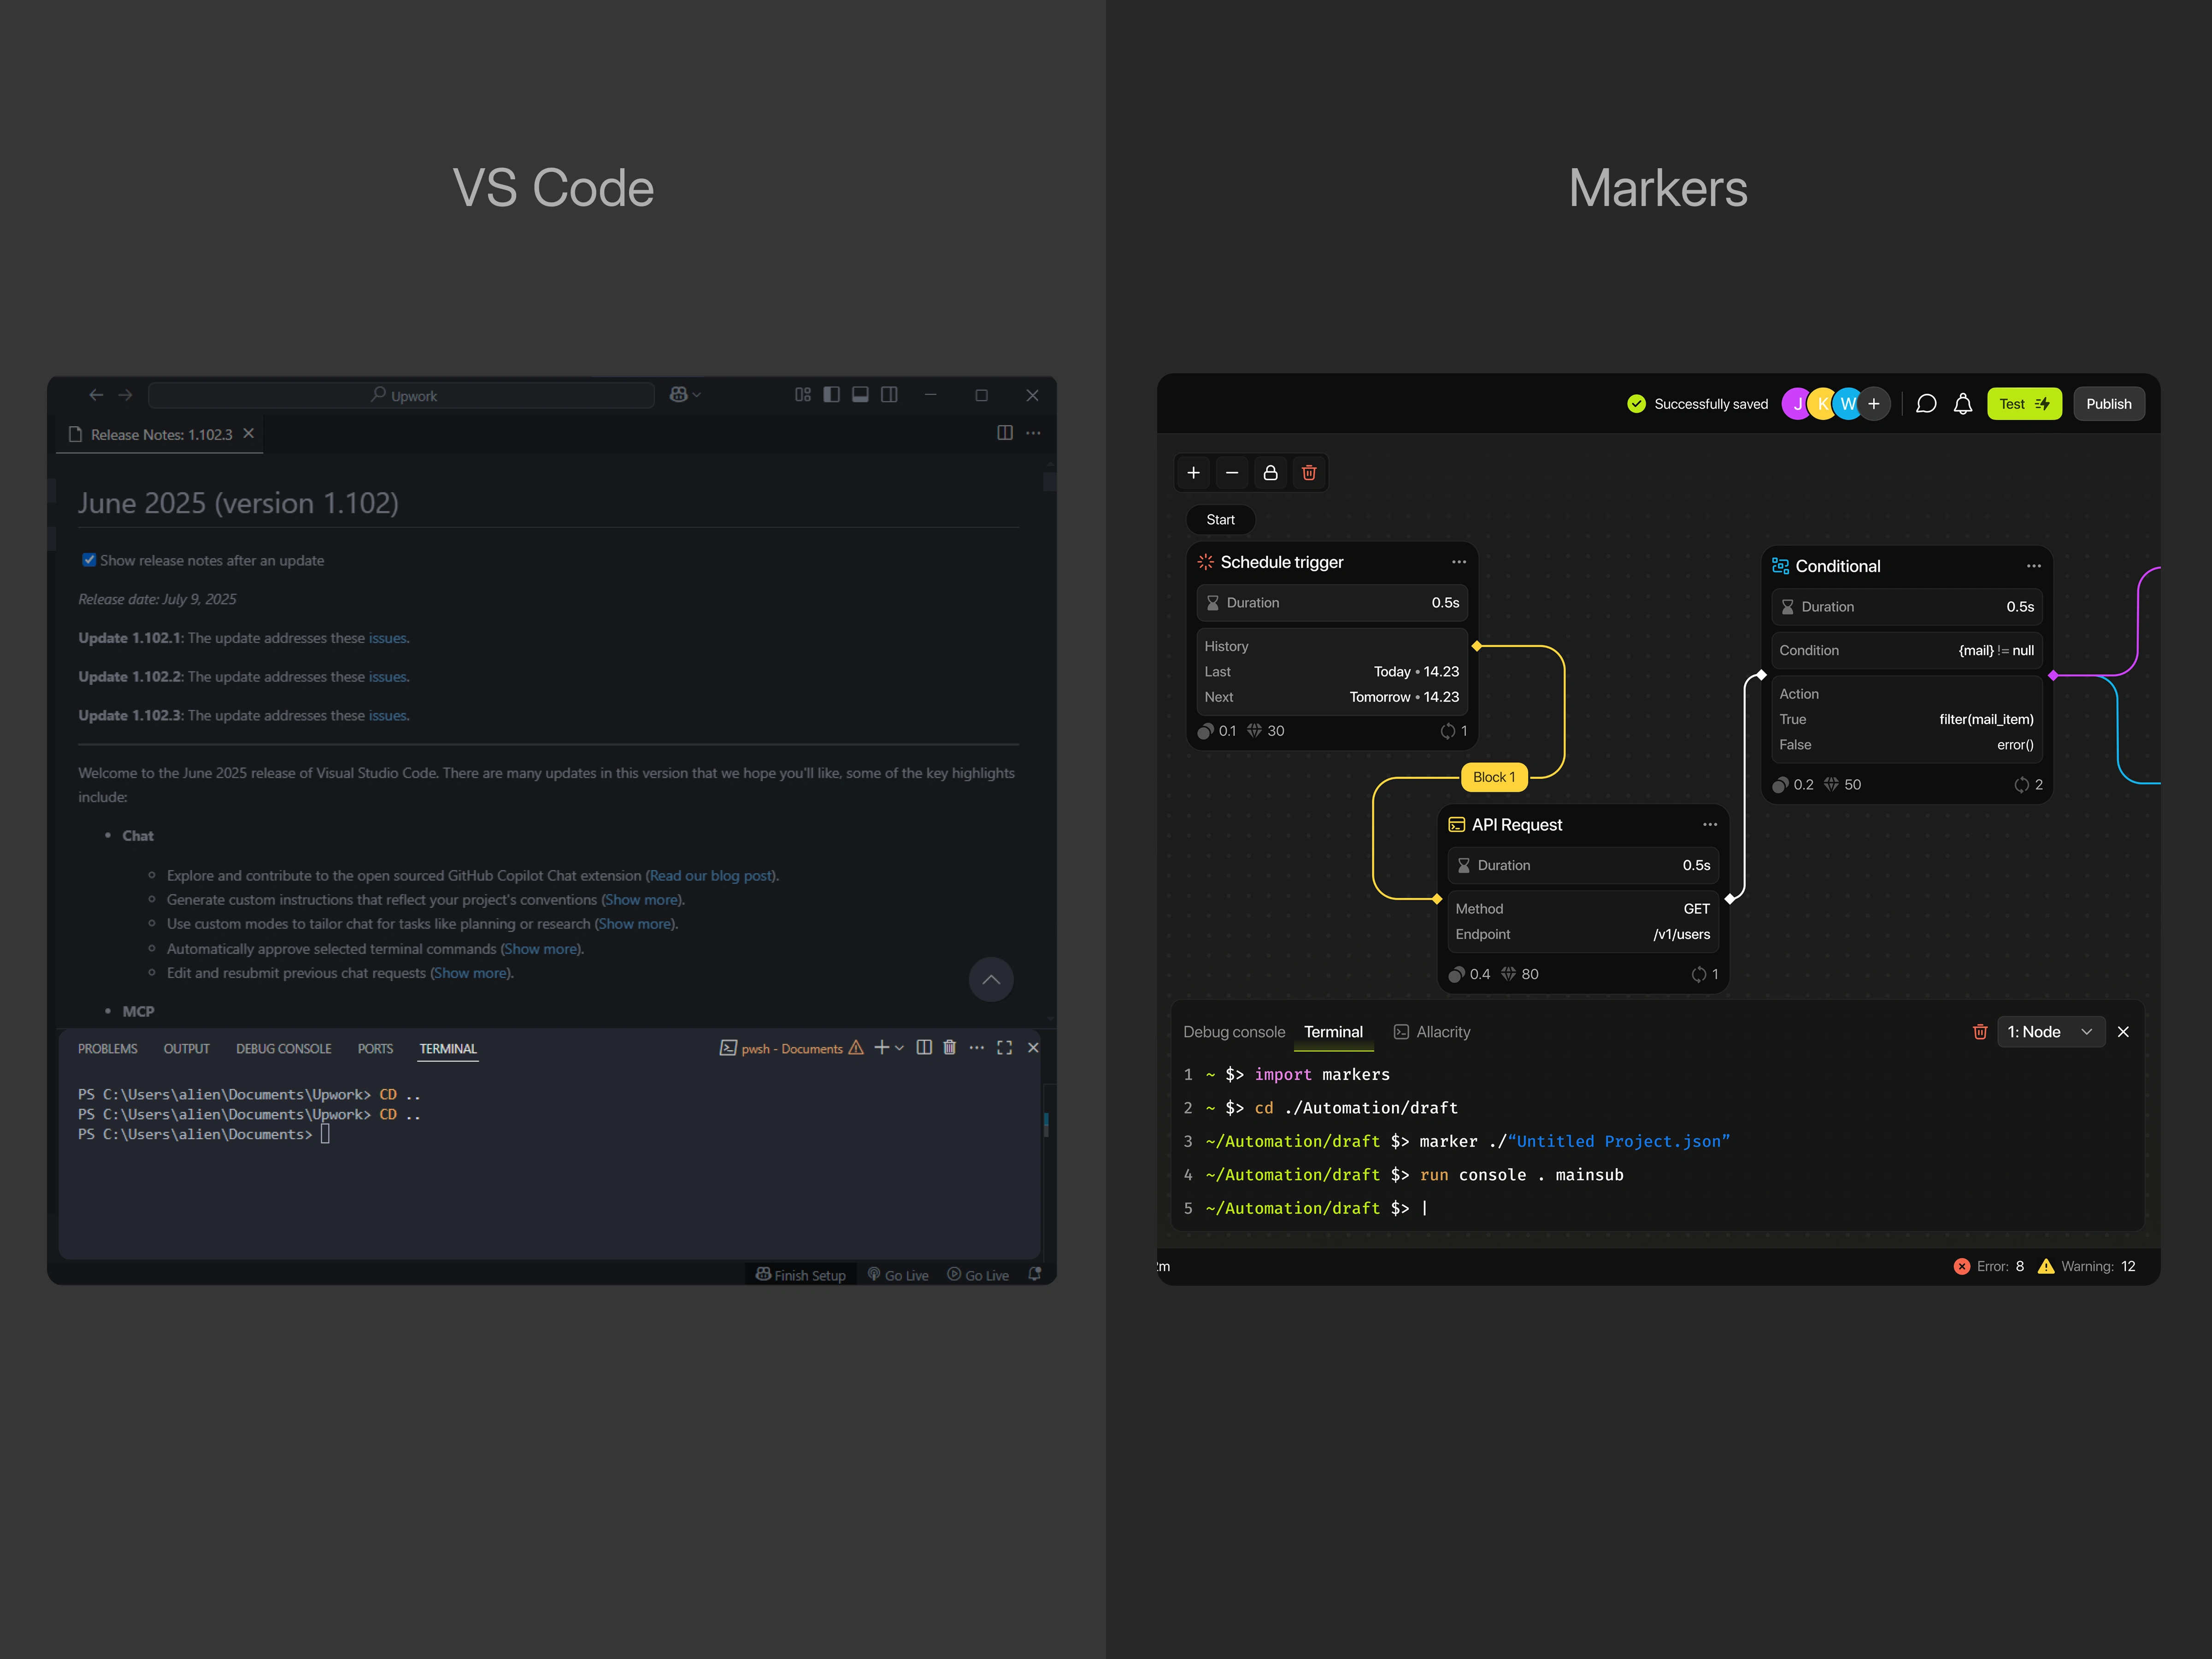Uncheck Show release notes after an update
This screenshot has width=2212, height=1659.
89,560
